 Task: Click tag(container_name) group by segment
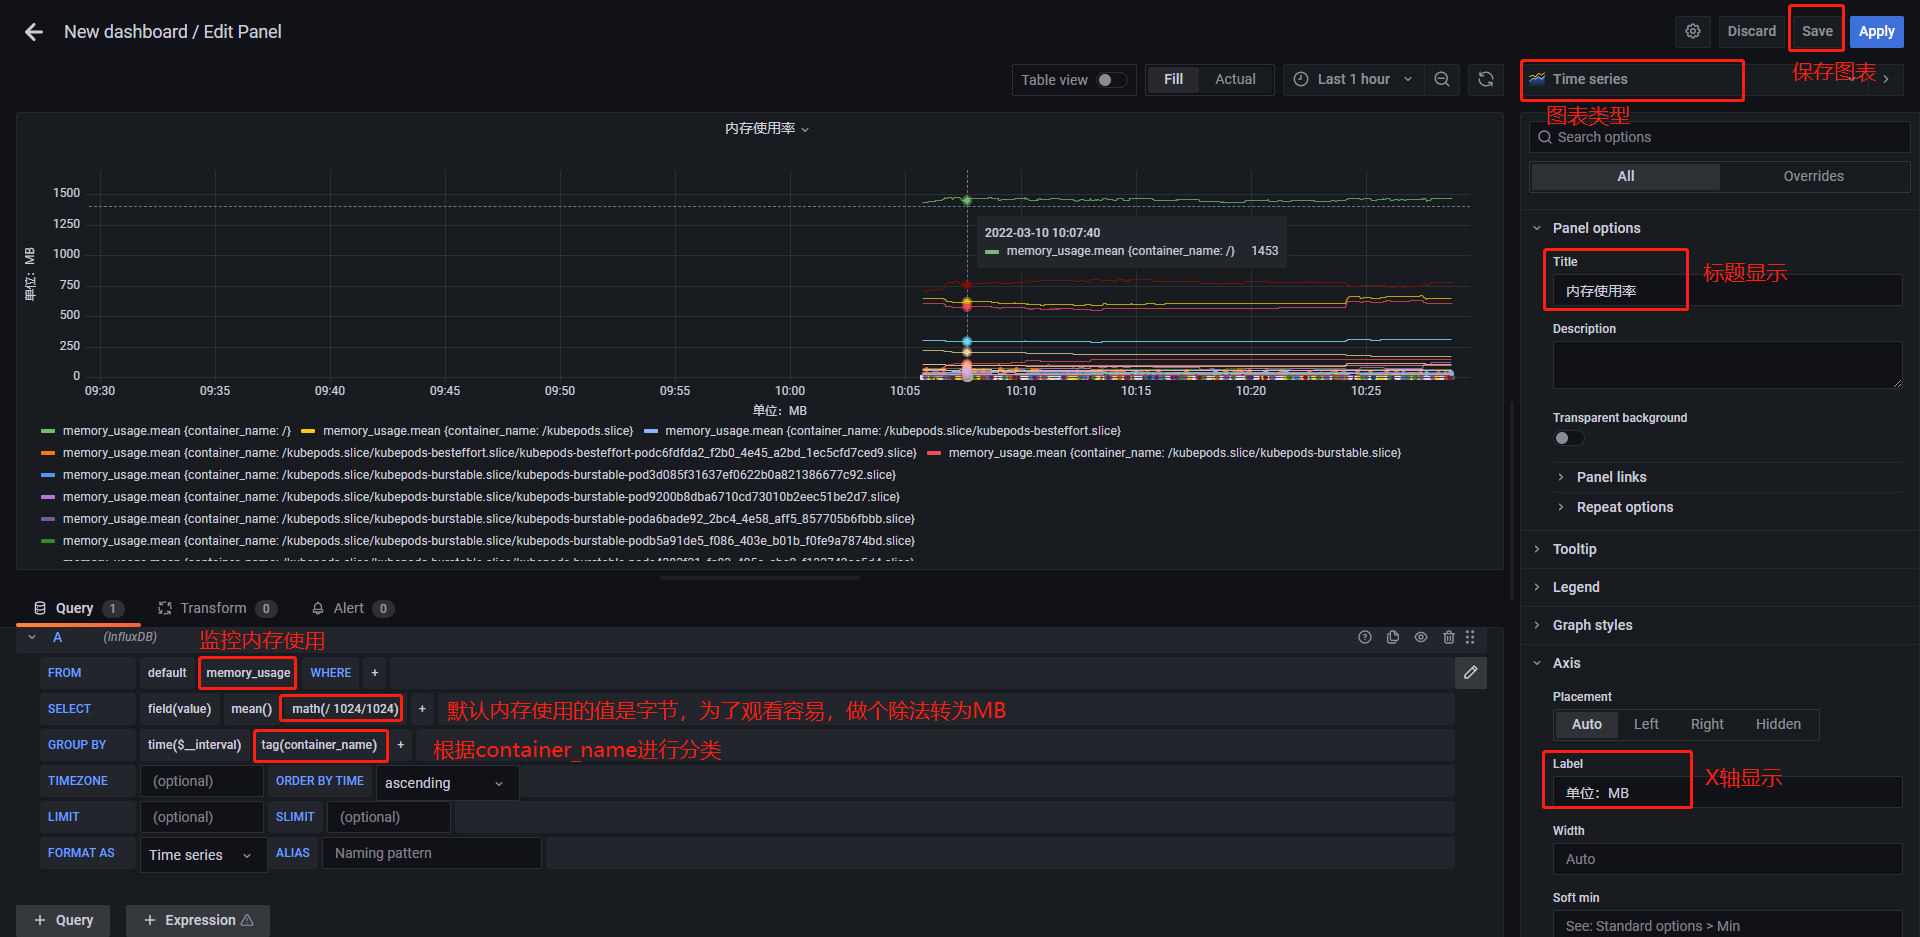pos(319,745)
